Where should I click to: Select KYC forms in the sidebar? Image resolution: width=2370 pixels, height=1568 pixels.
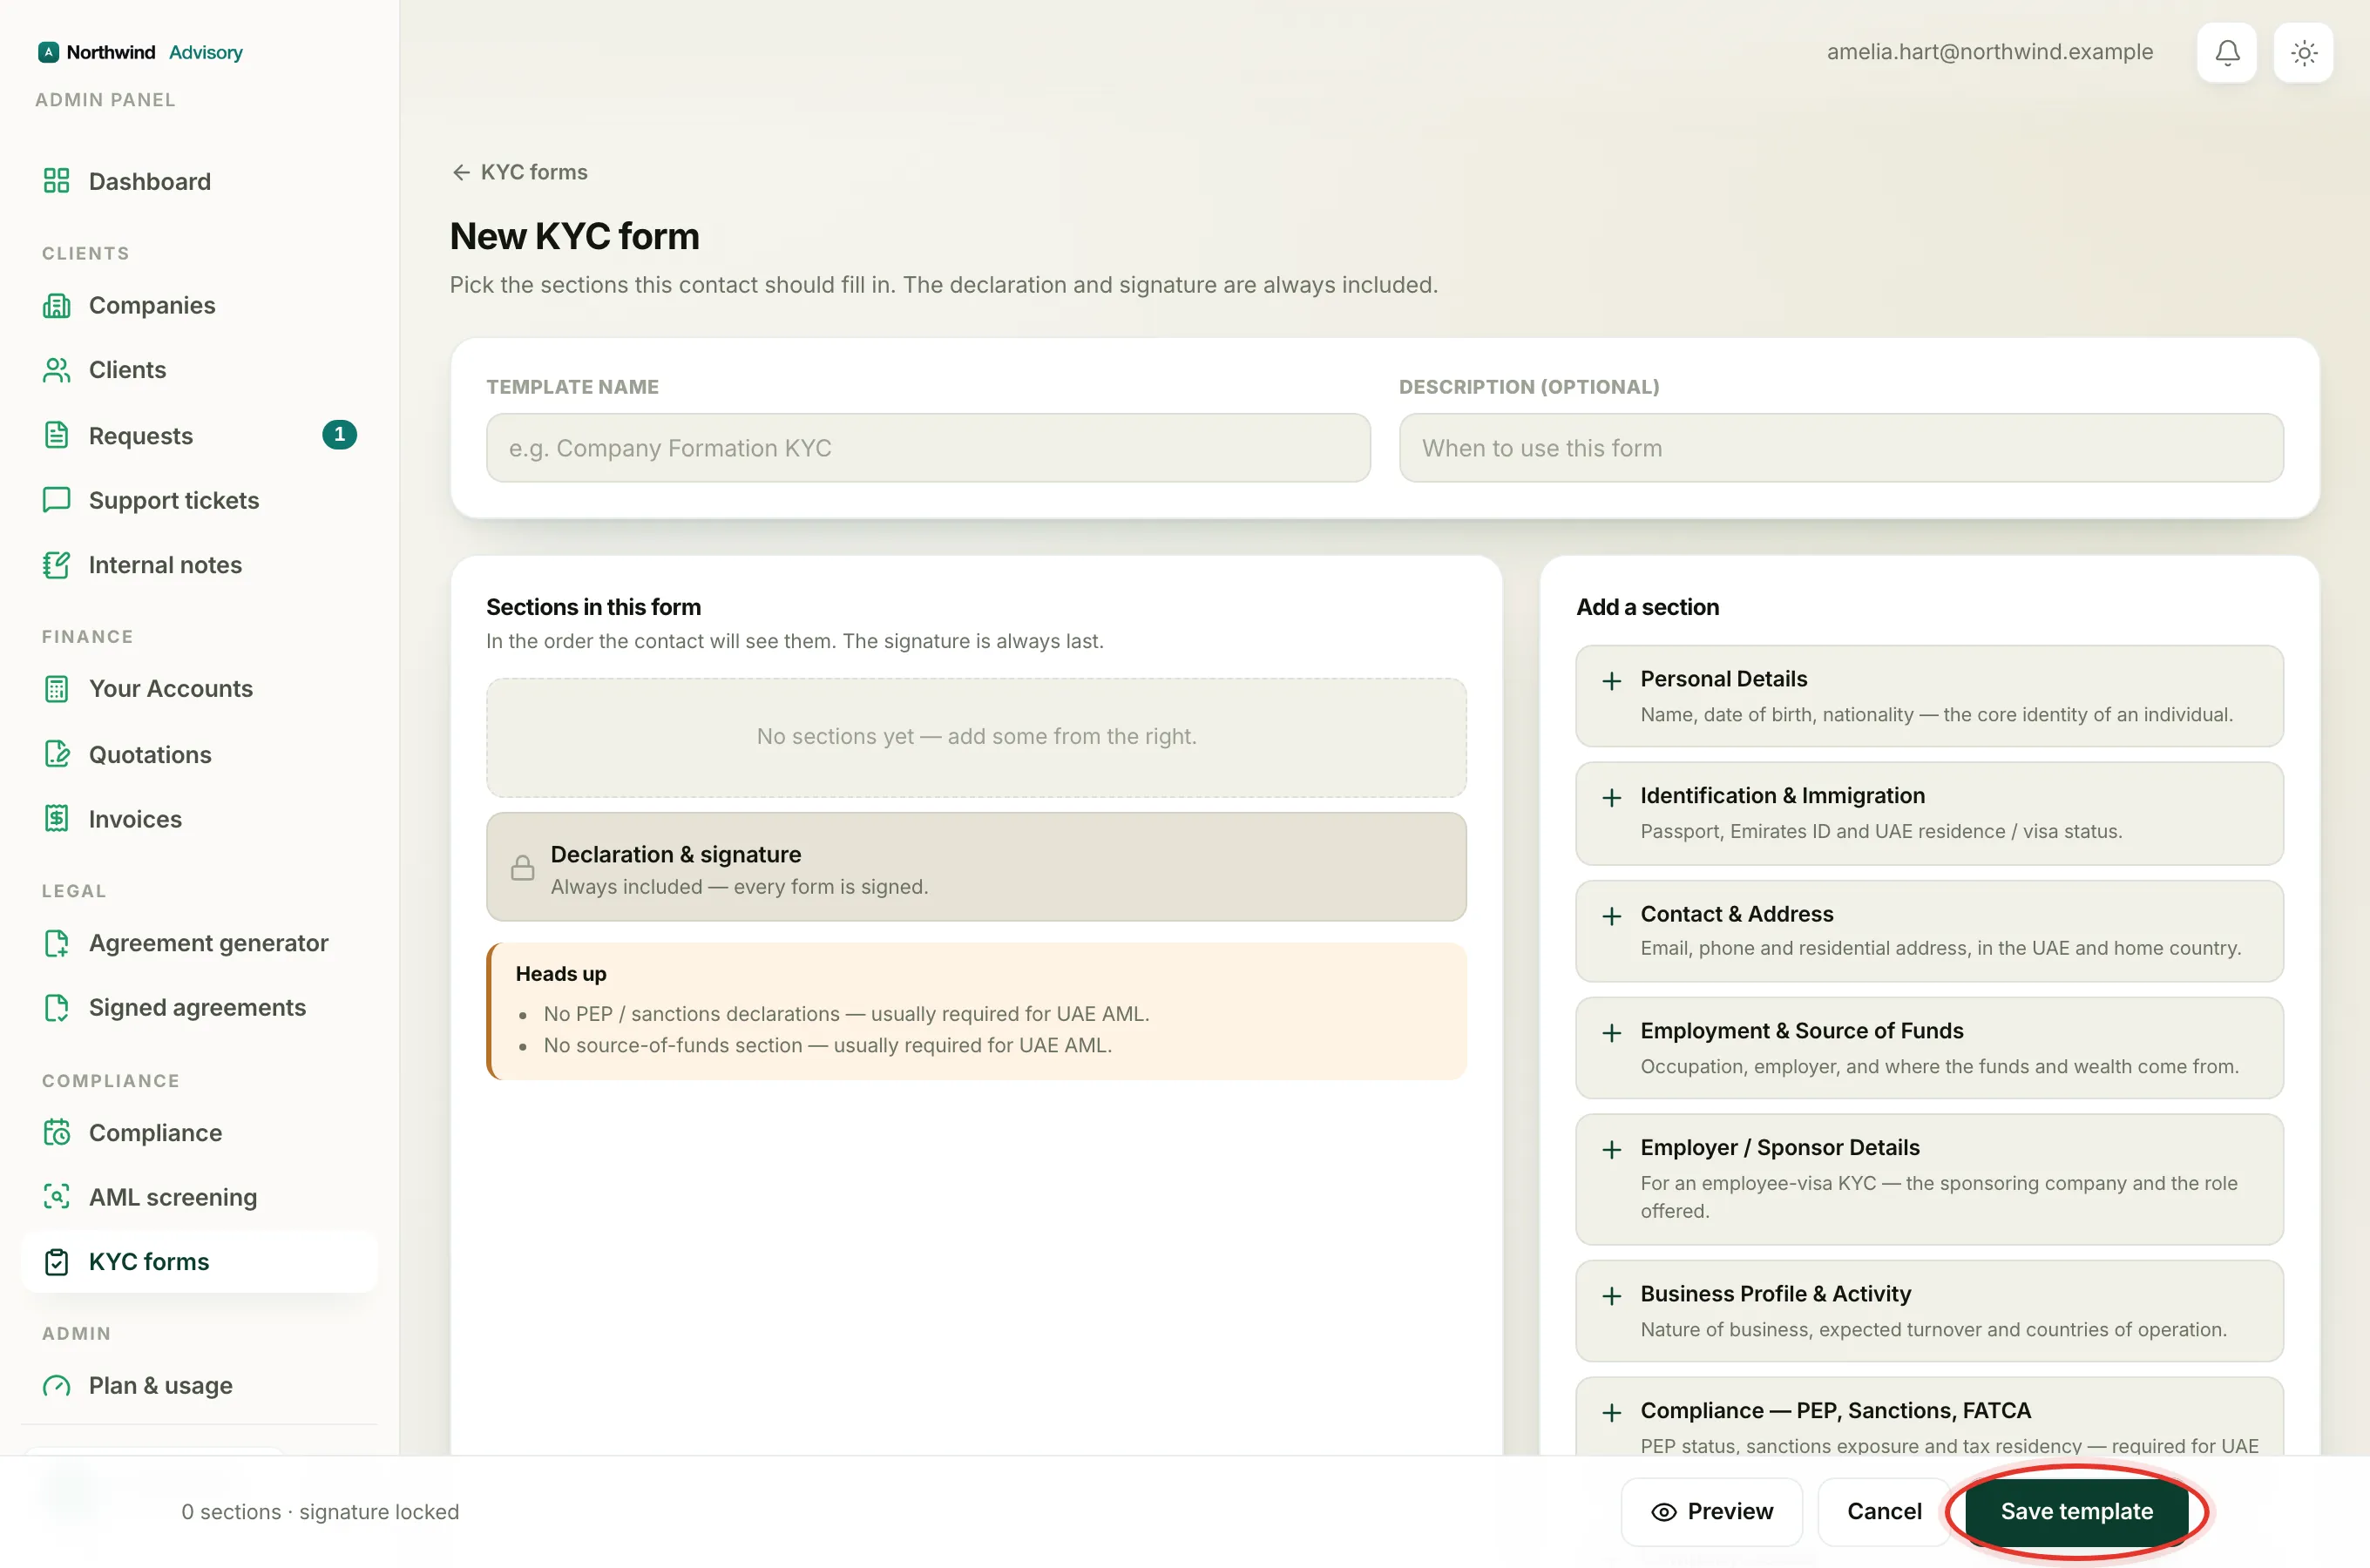click(x=199, y=1262)
